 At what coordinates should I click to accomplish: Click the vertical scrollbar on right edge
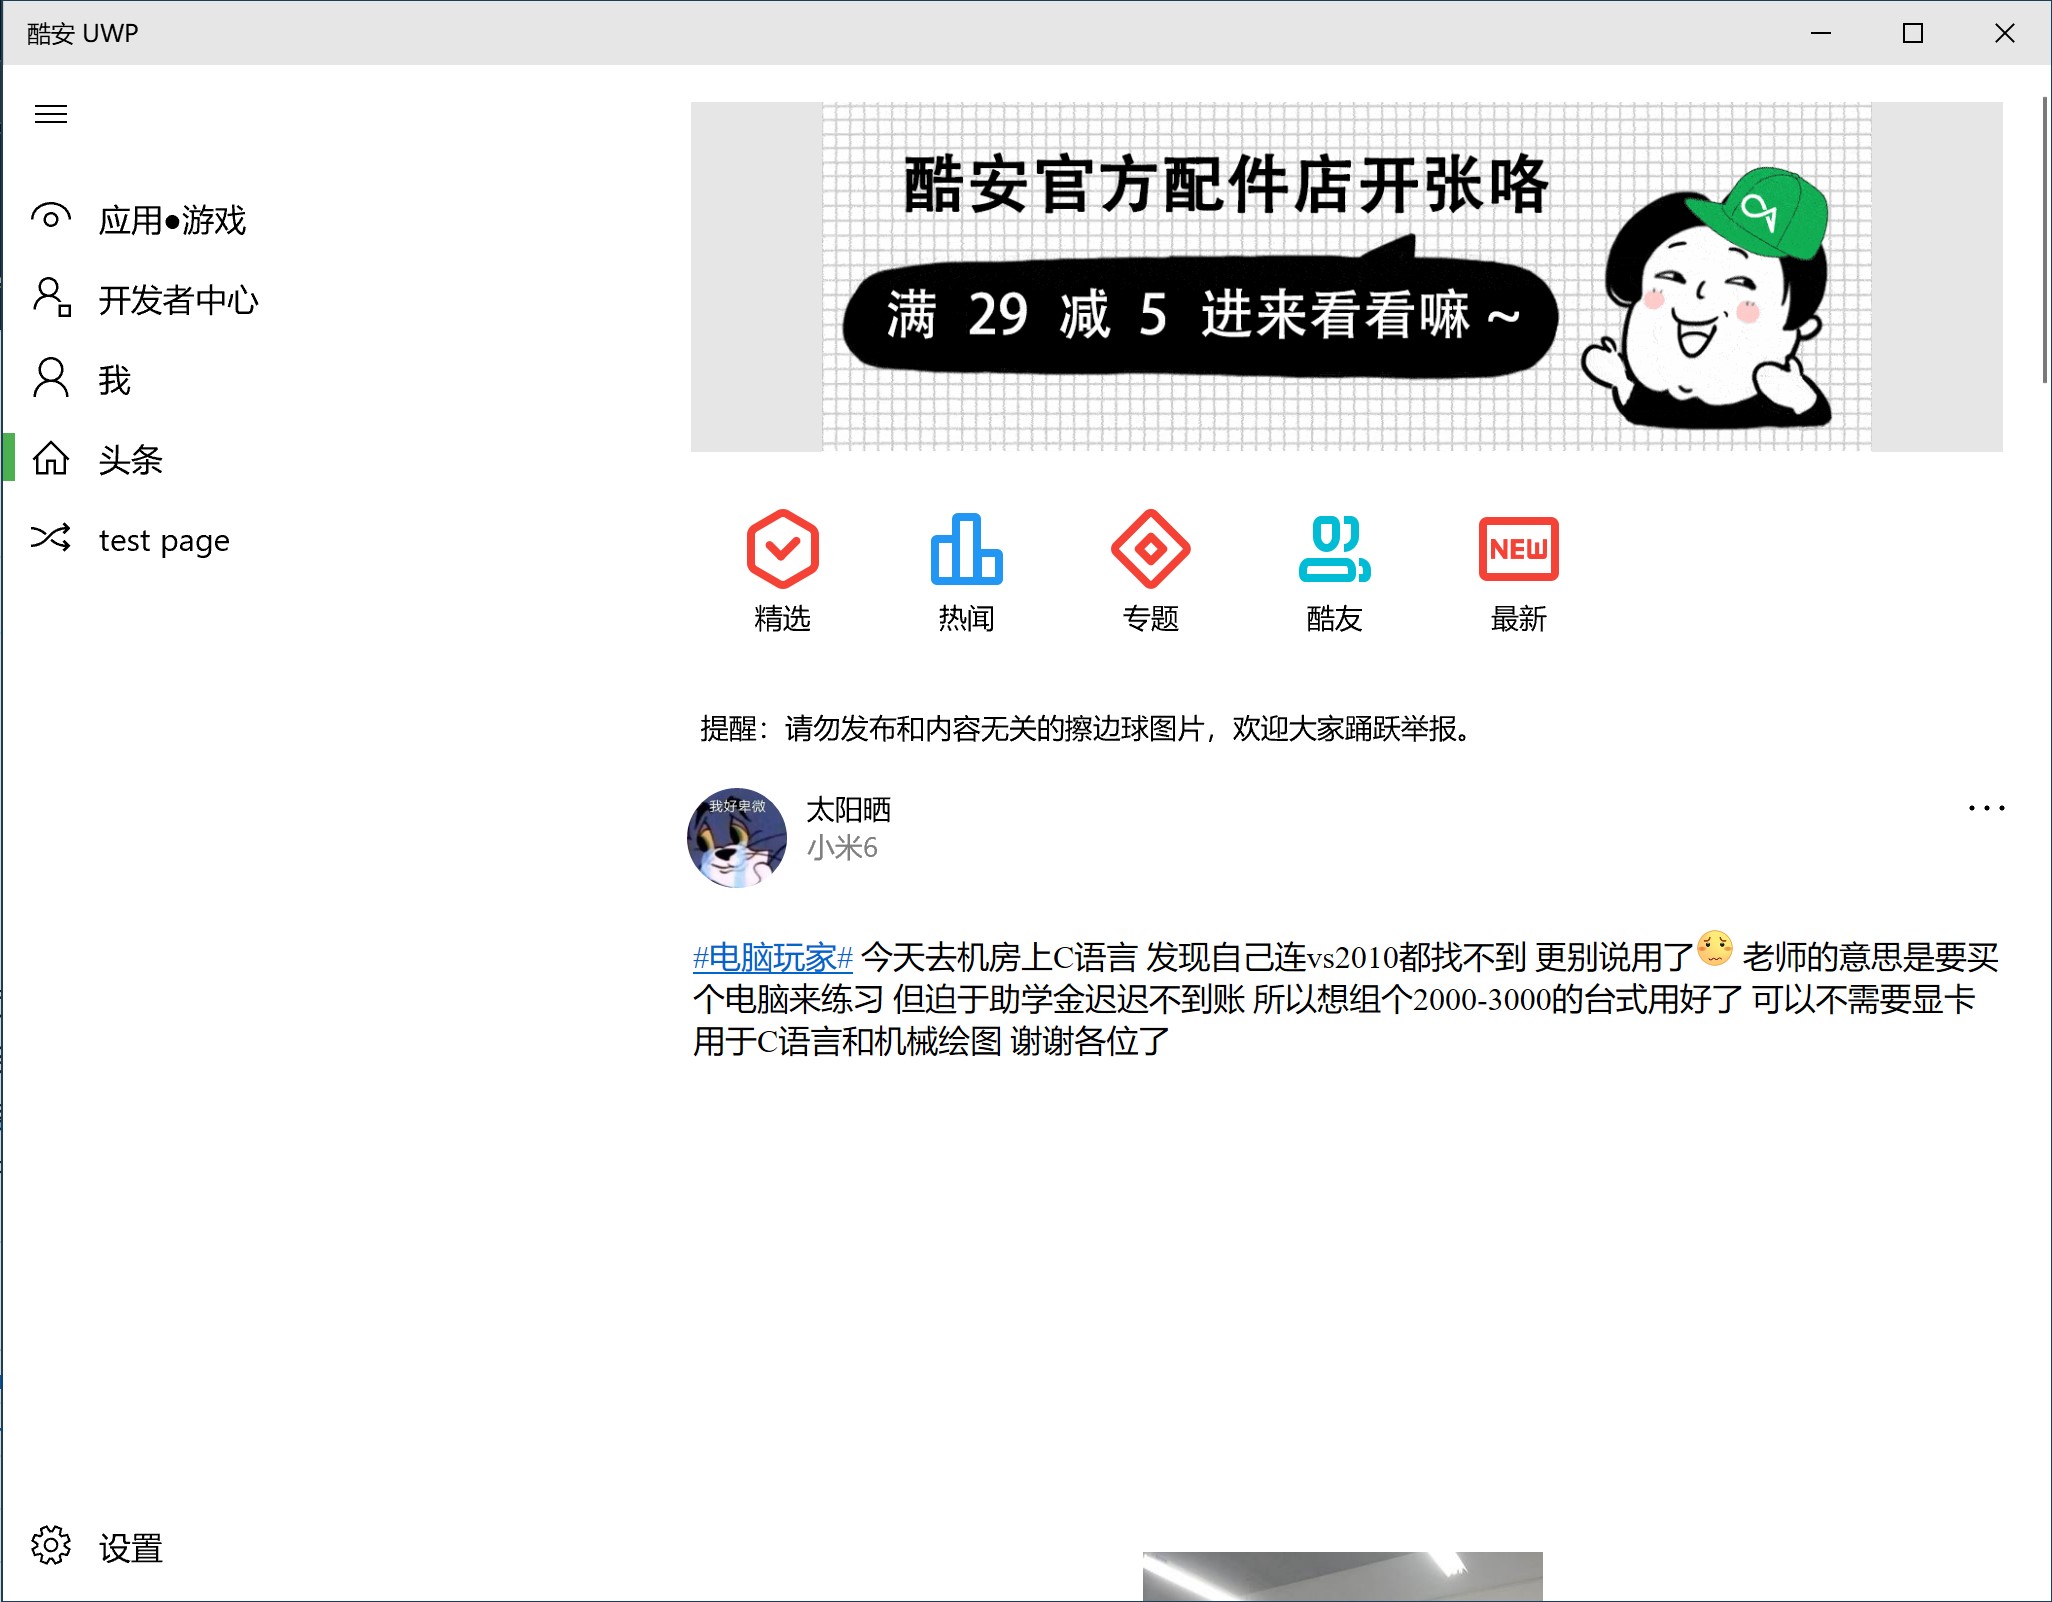coord(2044,240)
